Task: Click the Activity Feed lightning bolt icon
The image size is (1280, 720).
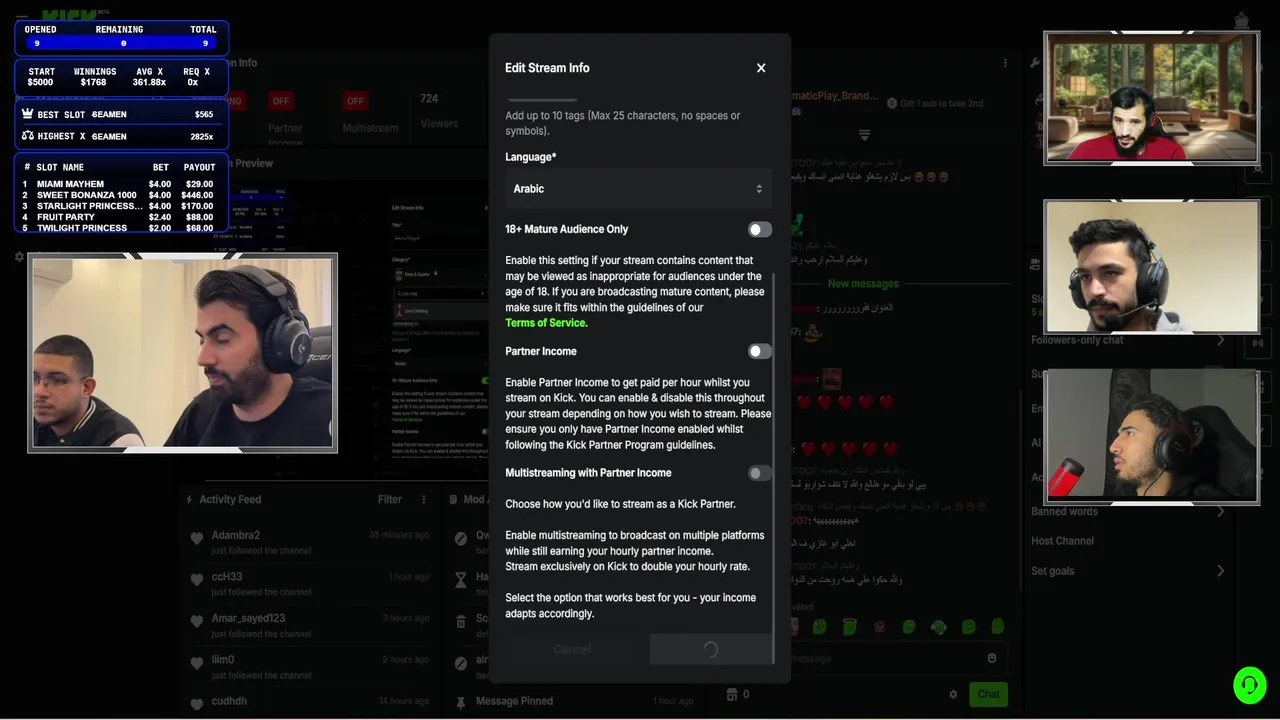Action: tap(190, 499)
